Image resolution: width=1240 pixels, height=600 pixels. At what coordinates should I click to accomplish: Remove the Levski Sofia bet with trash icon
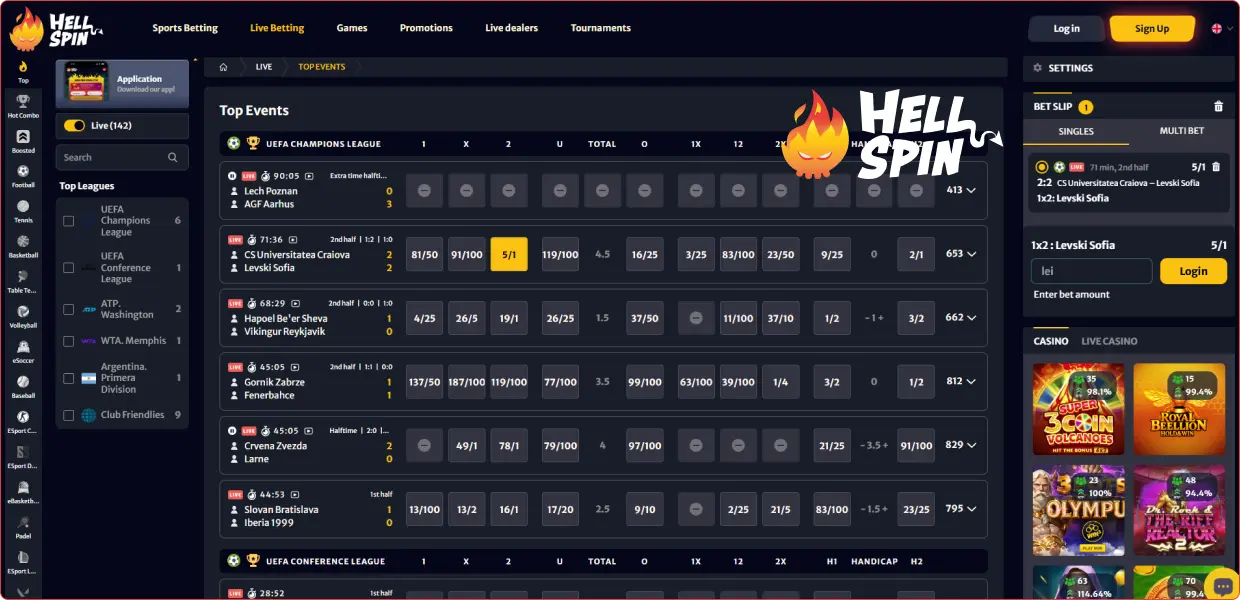[x=1216, y=167]
